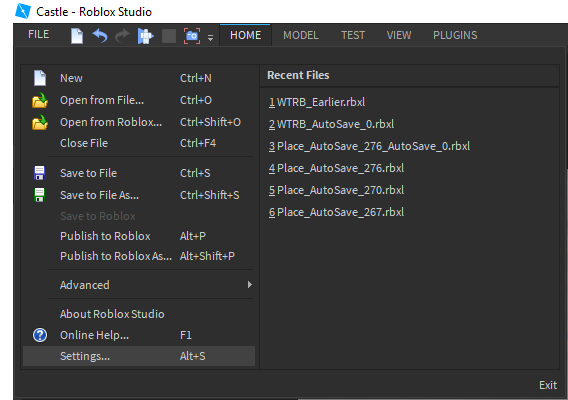Select Online Help menu entry
The height and width of the screenshot is (400, 568).
[139, 335]
